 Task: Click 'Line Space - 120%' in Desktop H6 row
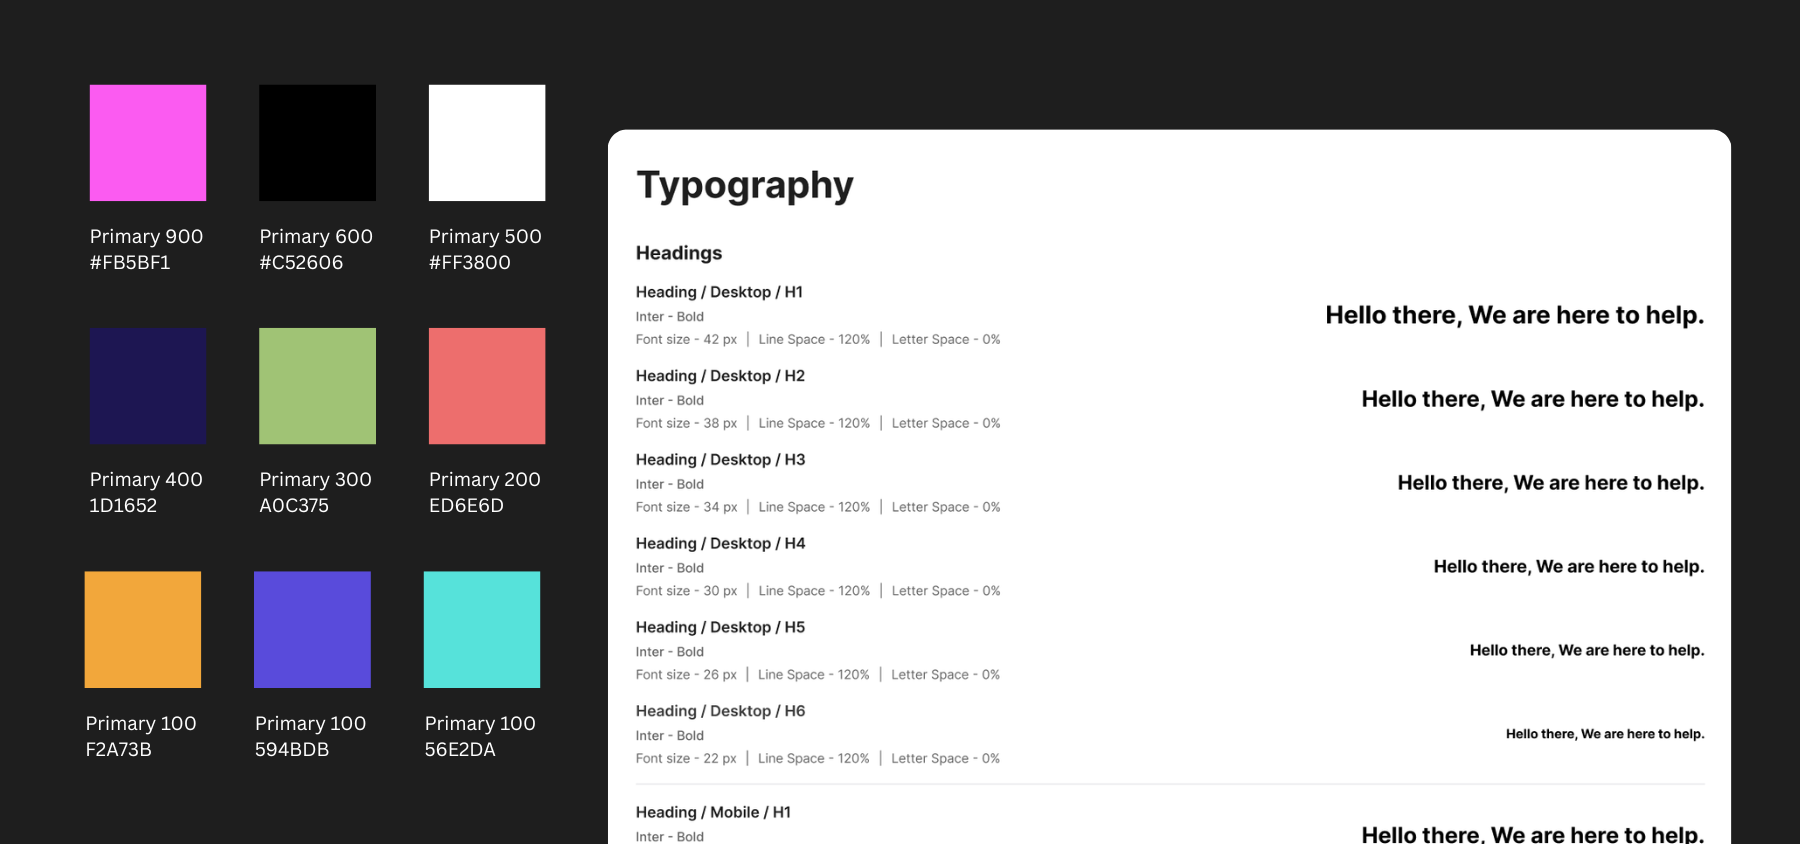814,759
